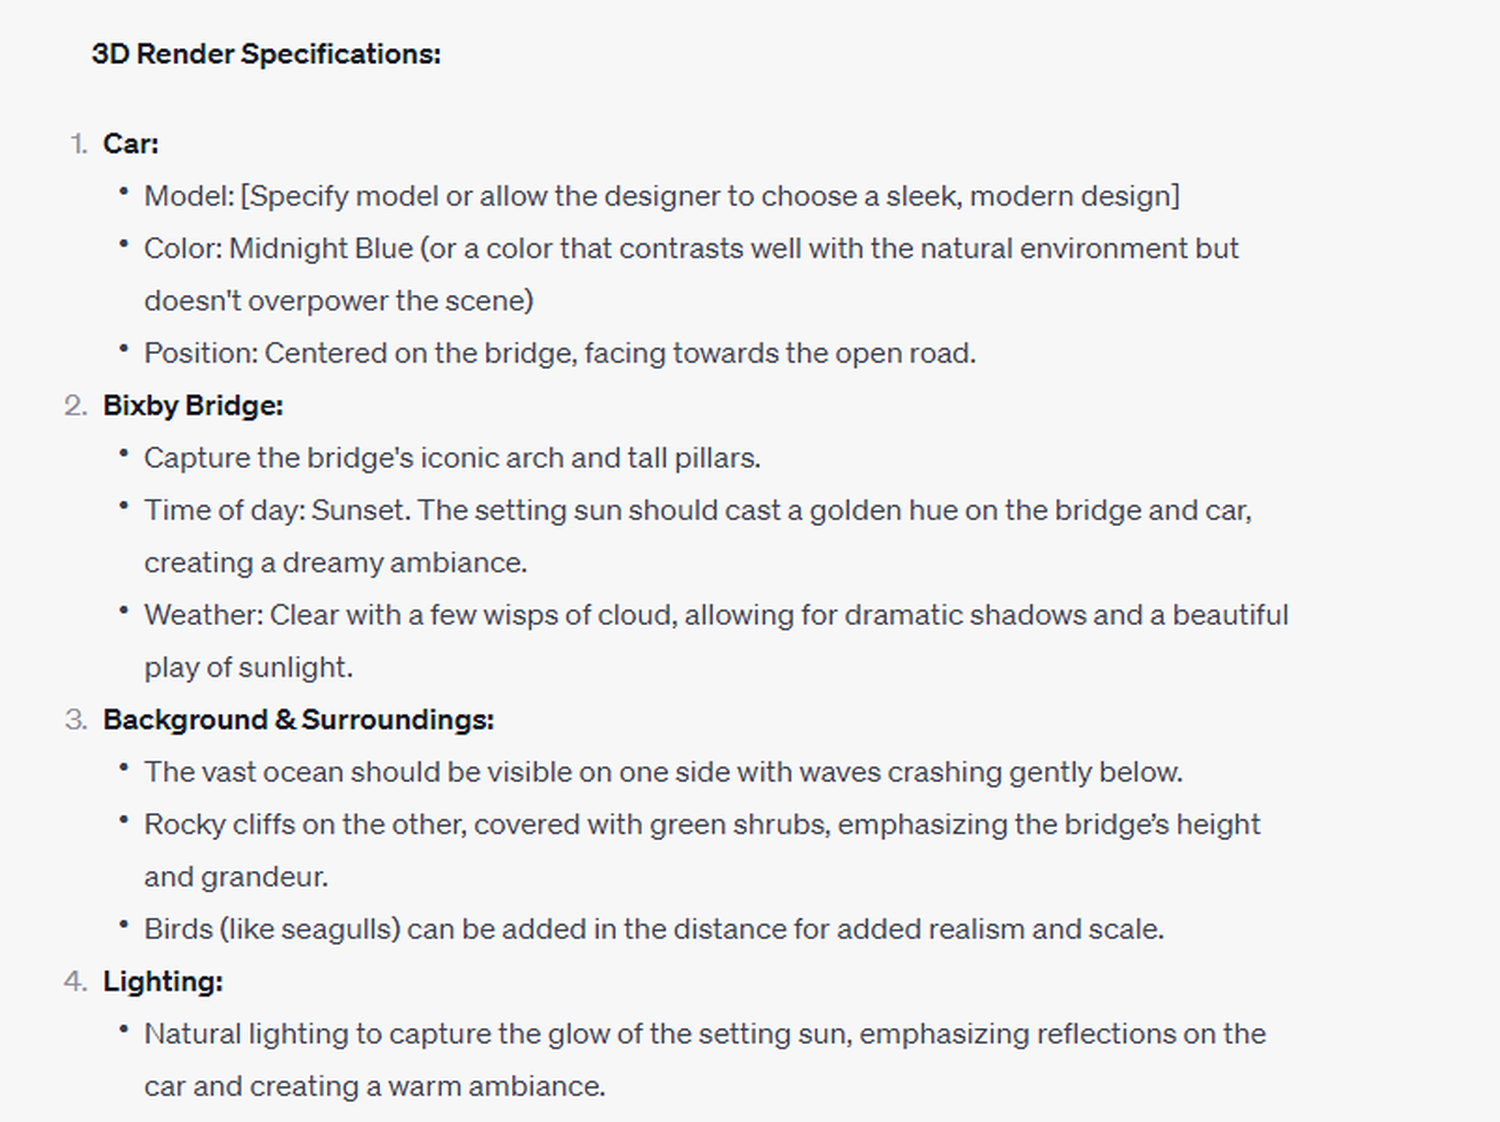Click the text "creating a dreamy ambiance."

tap(335, 563)
